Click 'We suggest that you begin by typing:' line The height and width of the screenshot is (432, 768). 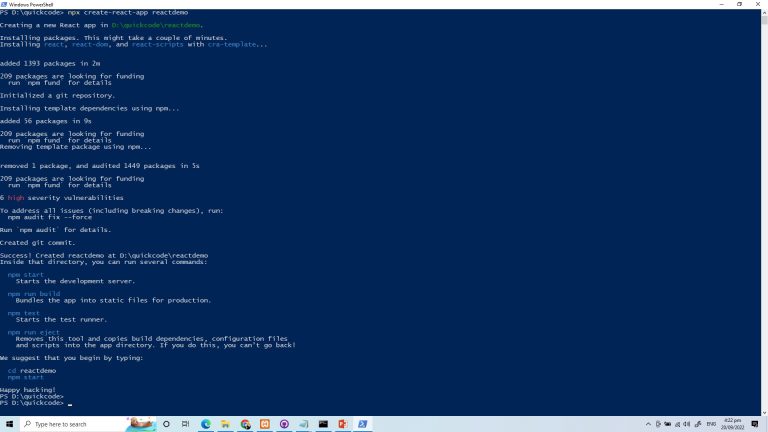tap(72, 358)
